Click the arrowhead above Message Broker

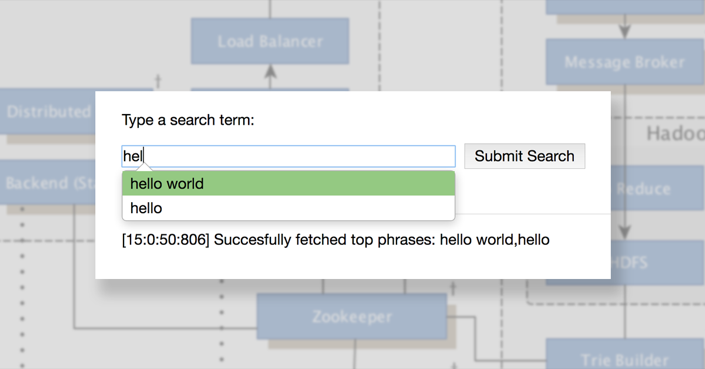(x=625, y=31)
